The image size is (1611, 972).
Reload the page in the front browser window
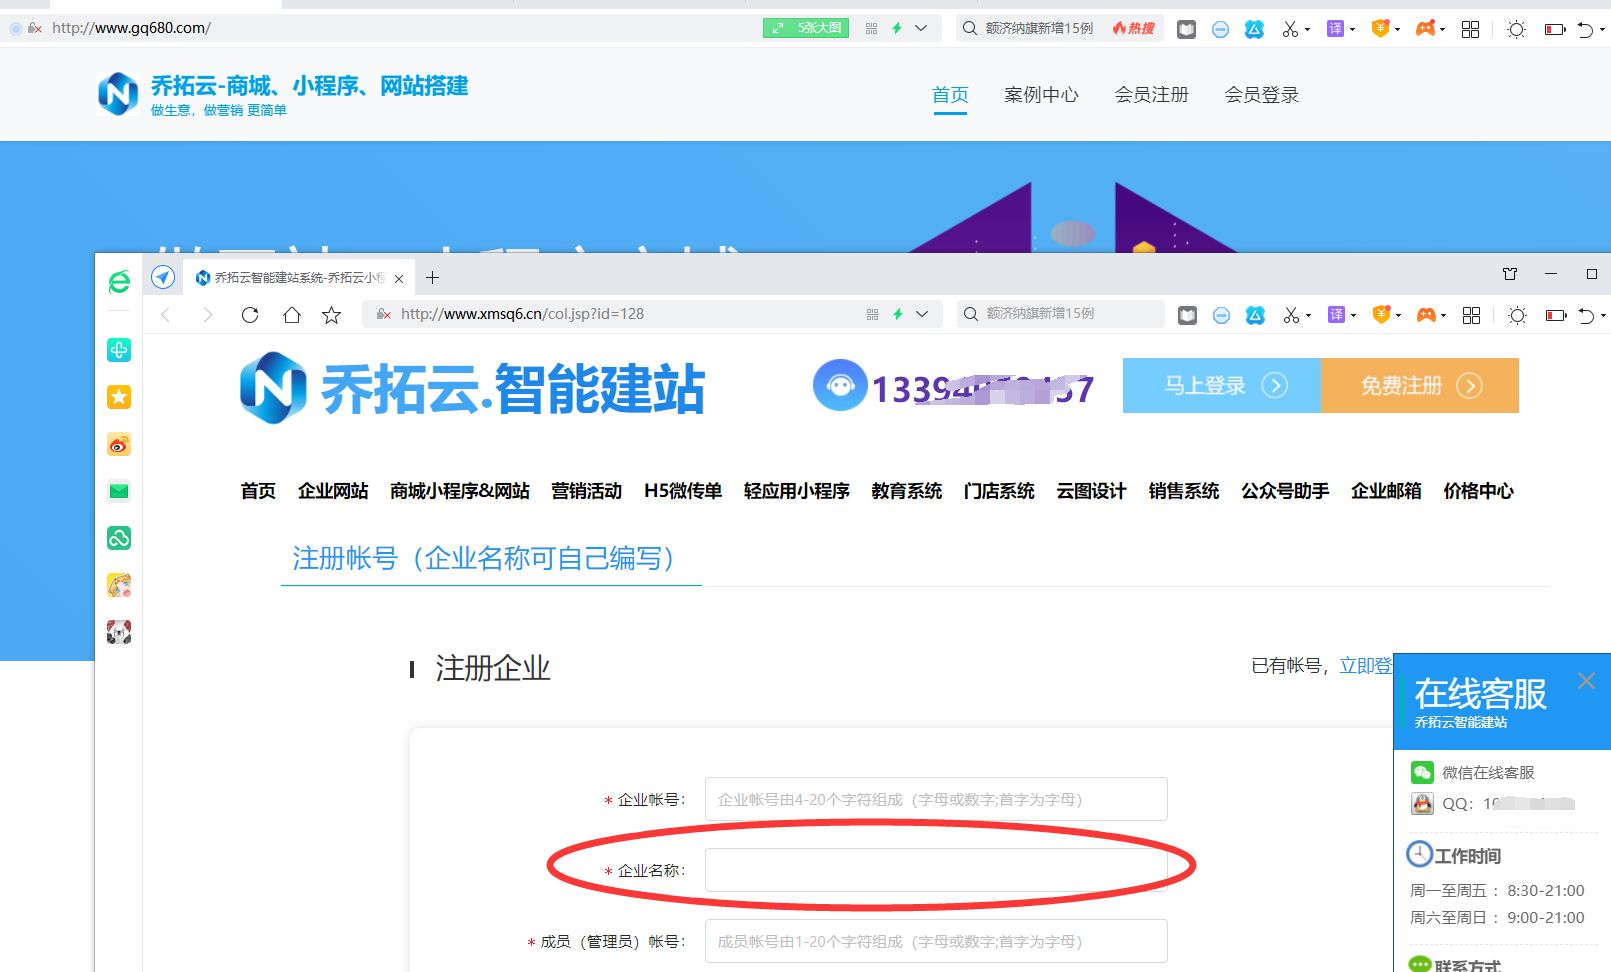(x=250, y=315)
